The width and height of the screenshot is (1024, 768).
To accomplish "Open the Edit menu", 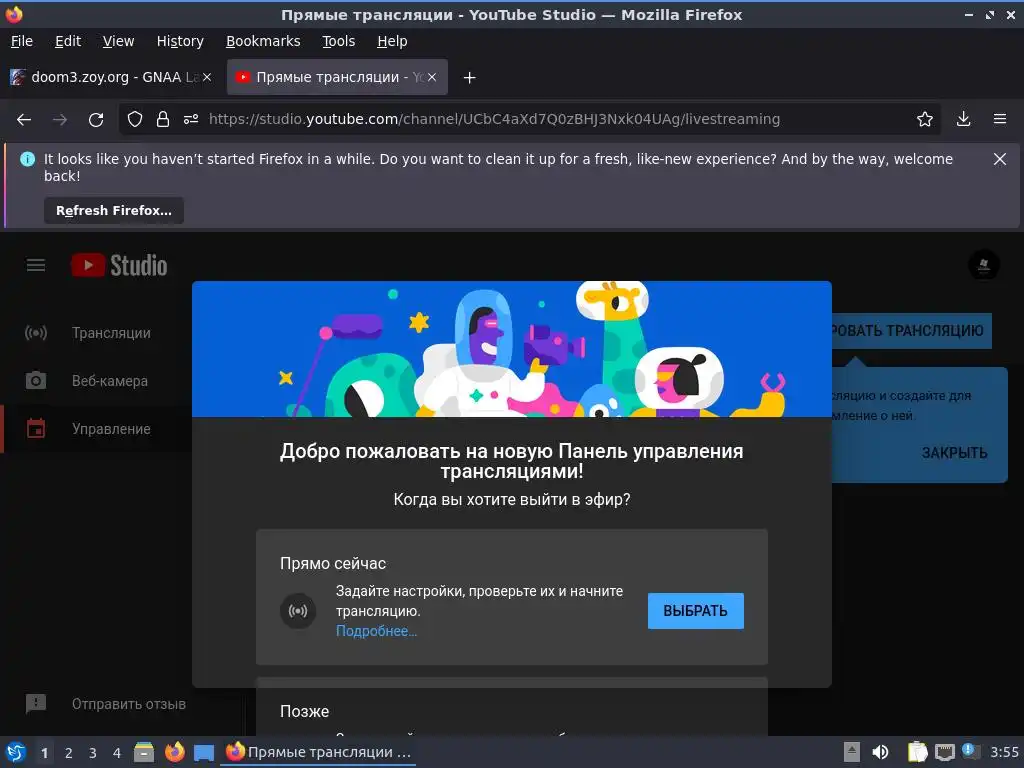I will tap(68, 41).
